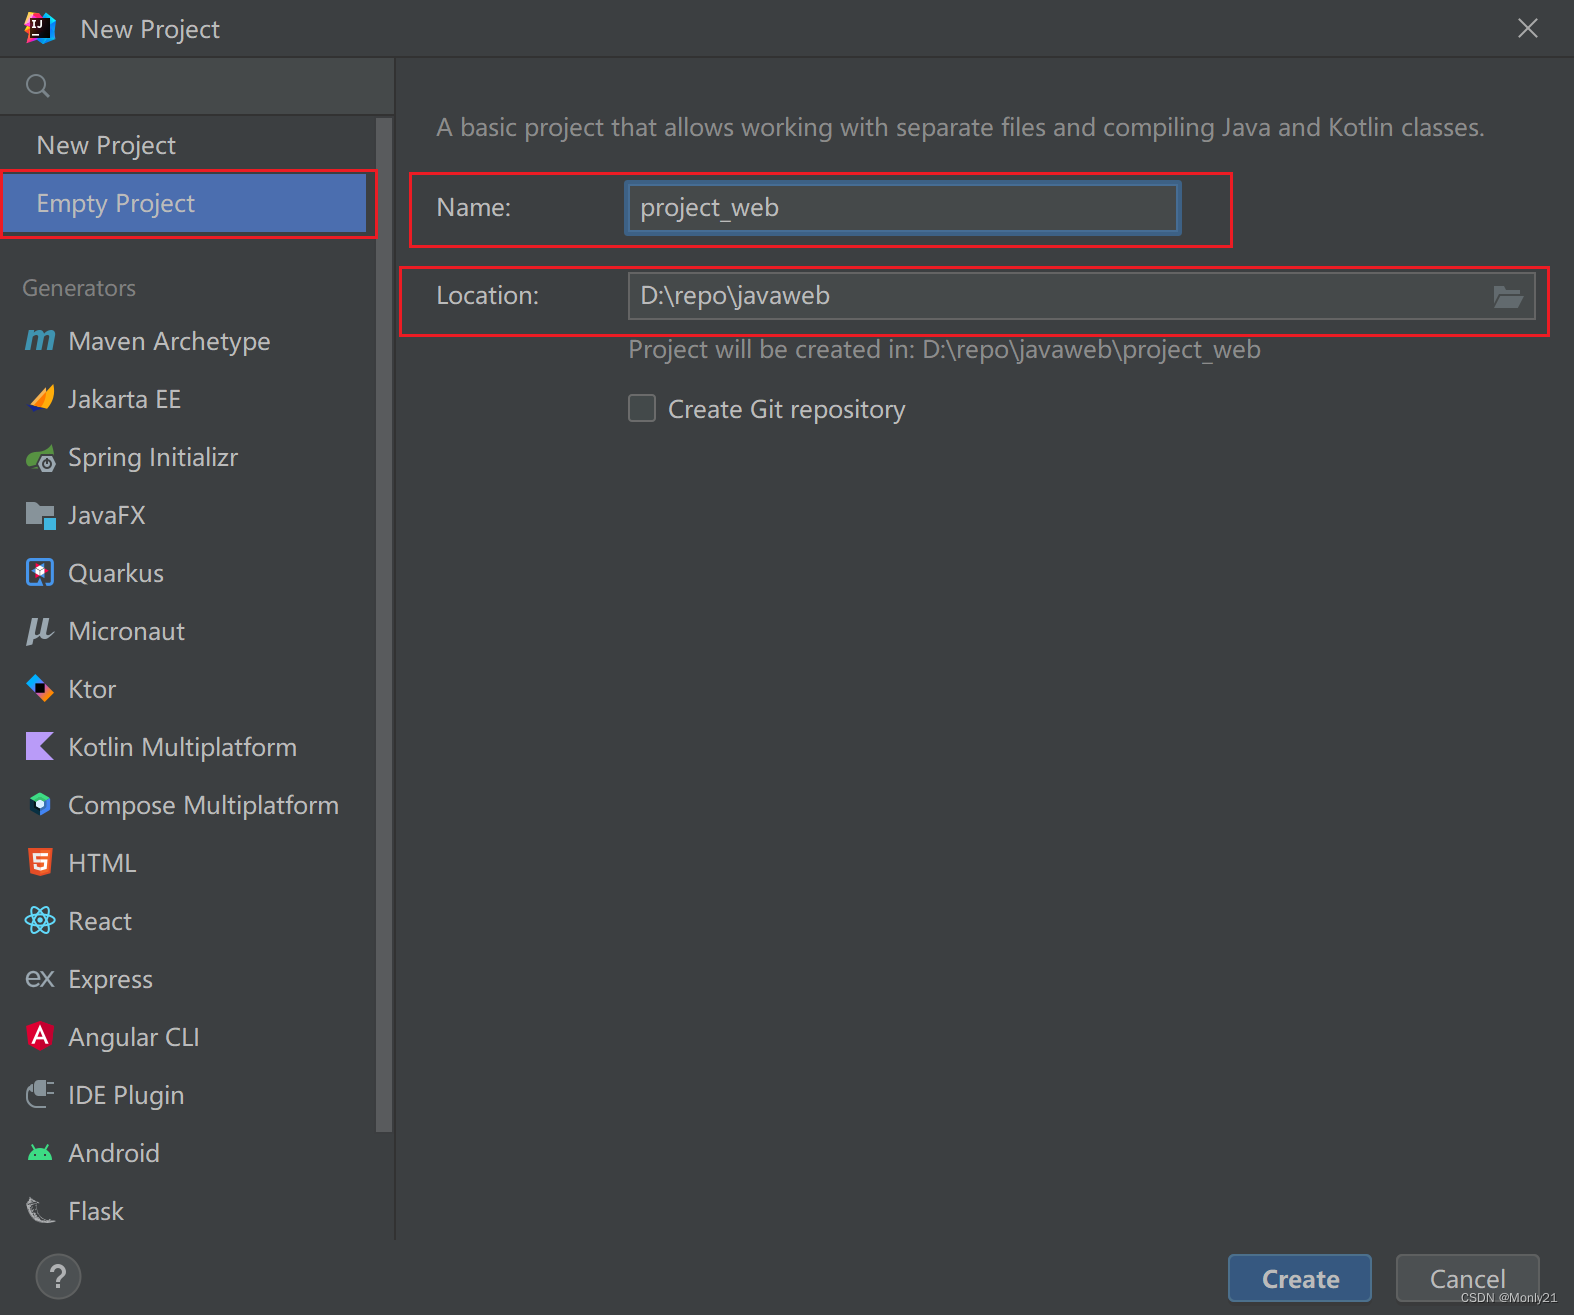
Task: Click the JavaFX label
Action: coord(107,515)
